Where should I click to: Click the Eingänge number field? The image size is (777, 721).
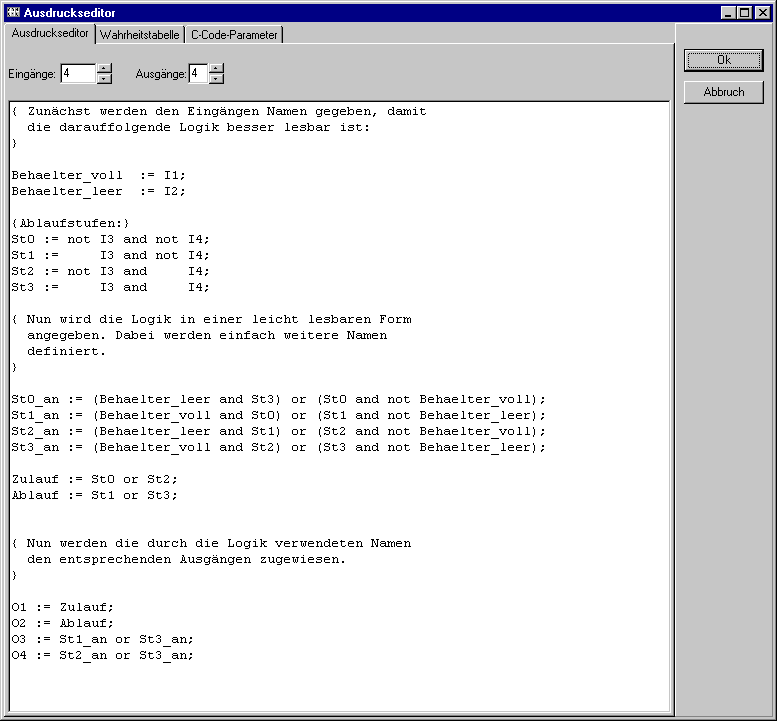coord(78,73)
